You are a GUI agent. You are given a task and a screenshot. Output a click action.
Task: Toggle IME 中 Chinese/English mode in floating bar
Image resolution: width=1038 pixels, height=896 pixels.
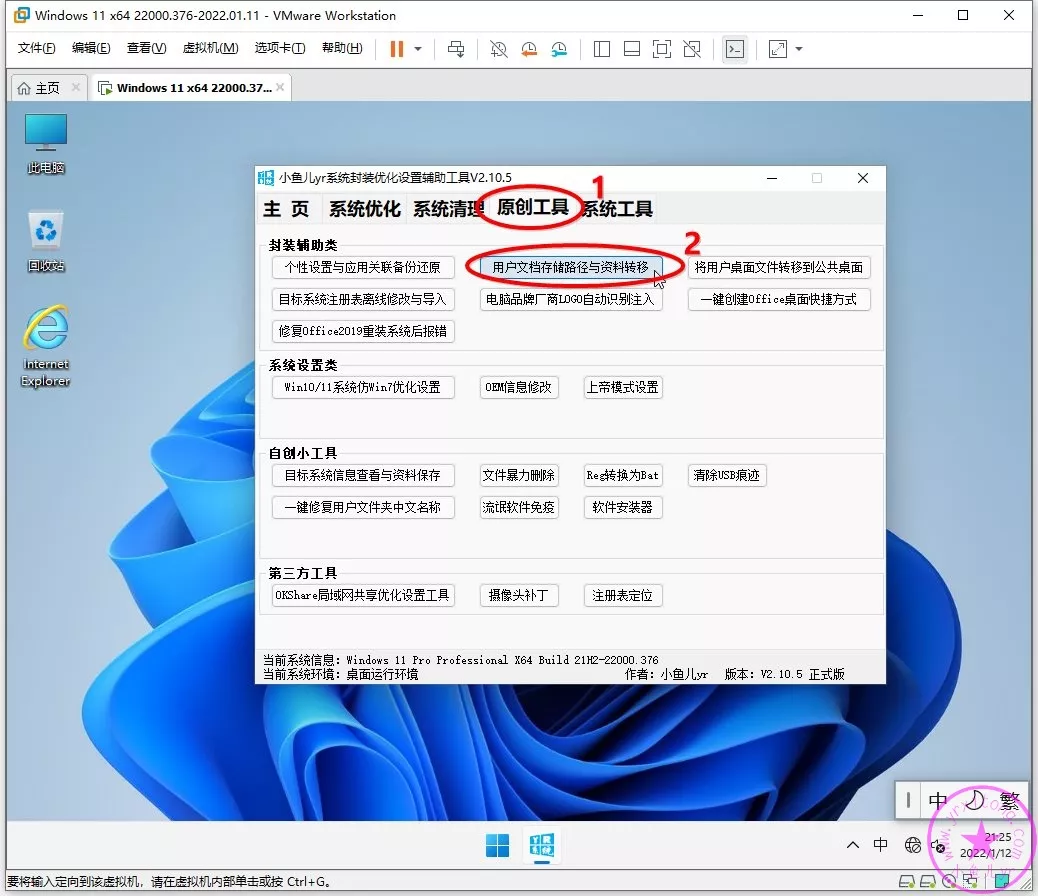(937, 800)
